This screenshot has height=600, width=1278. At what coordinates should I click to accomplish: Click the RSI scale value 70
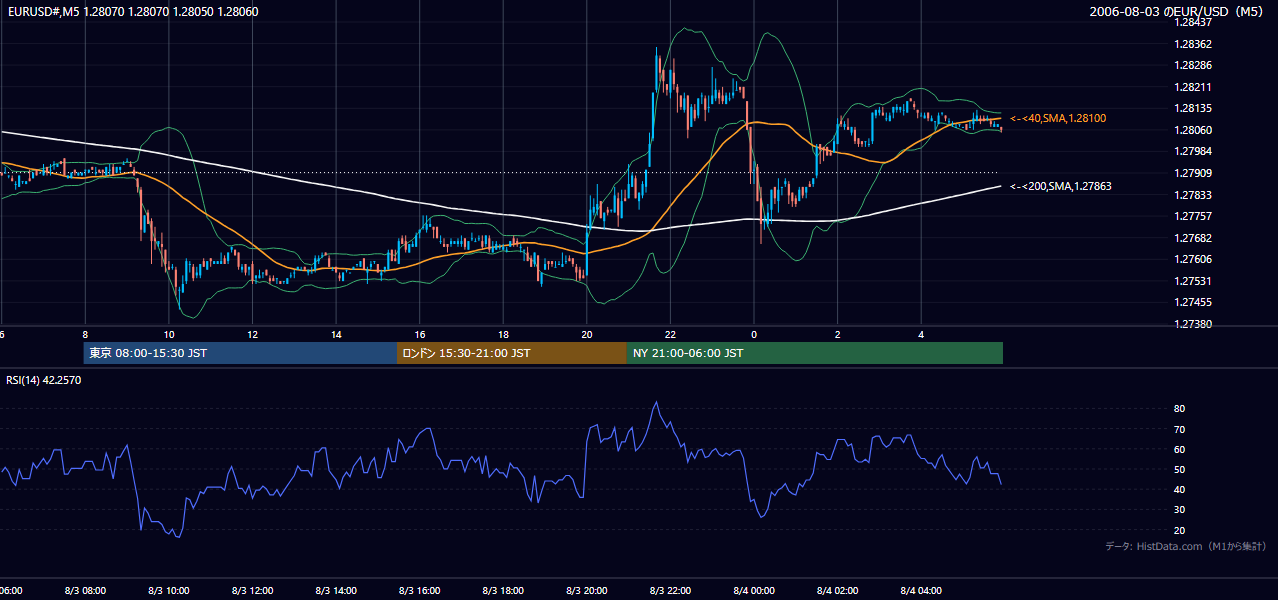[1179, 429]
